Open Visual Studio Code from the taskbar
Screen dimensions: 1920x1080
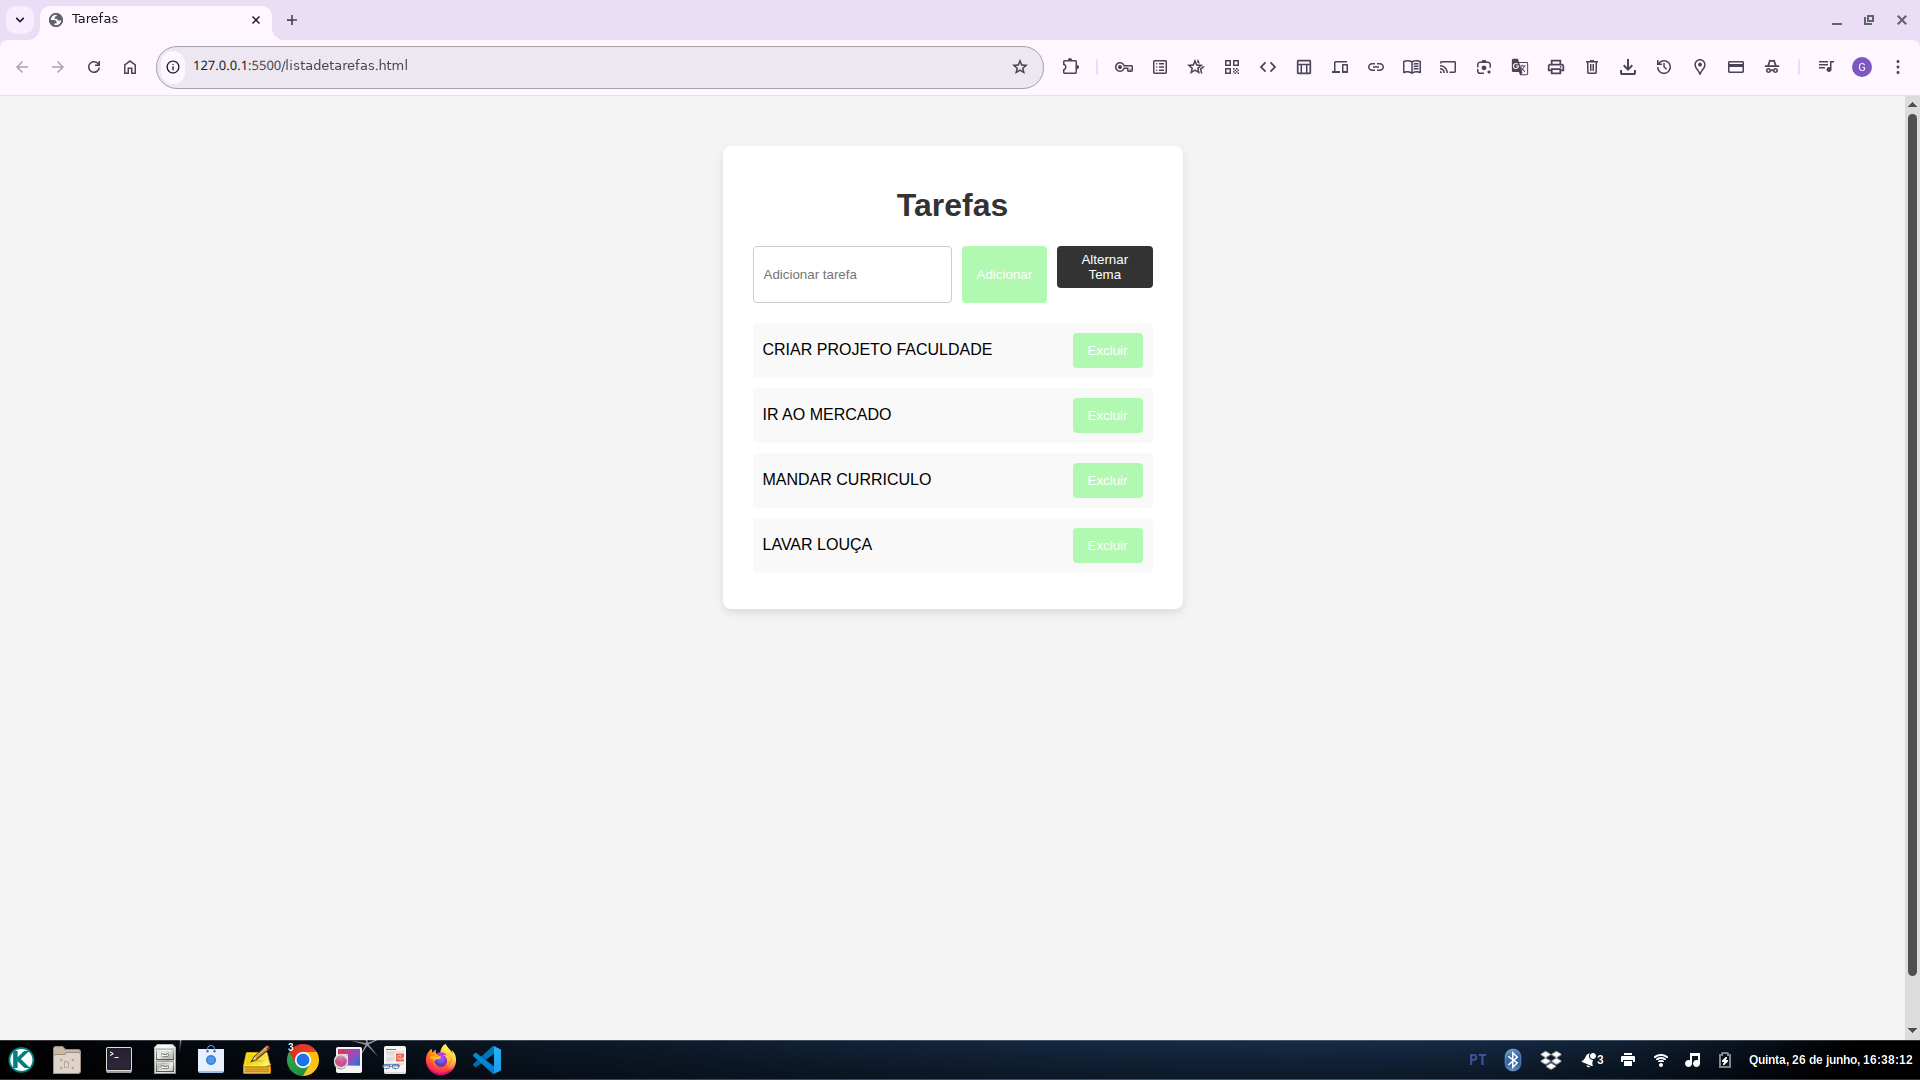coord(487,1060)
